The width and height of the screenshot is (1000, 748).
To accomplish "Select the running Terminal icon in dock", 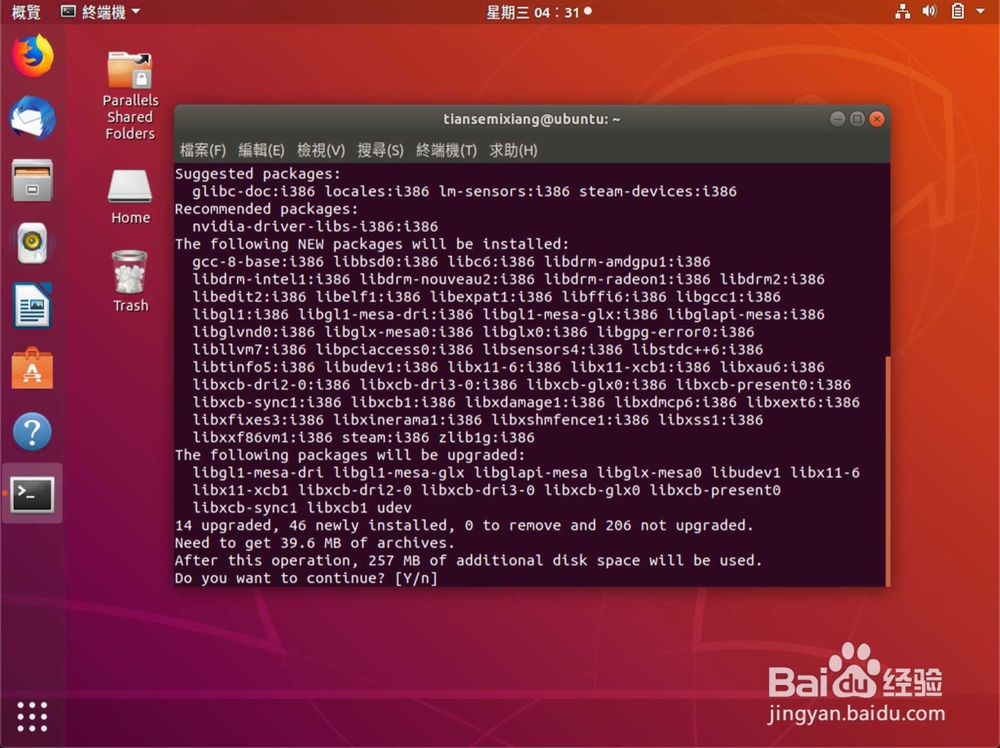I will 33,493.
